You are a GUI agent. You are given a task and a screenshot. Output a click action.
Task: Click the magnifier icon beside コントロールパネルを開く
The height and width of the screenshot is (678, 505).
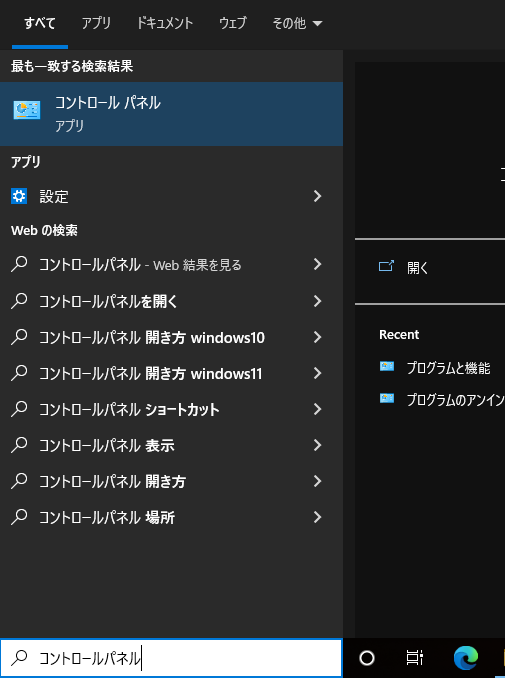pyautogui.click(x=19, y=301)
